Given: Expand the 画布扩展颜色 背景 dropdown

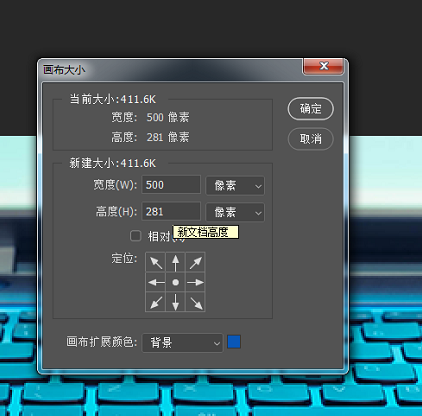Looking at the screenshot, I should point(182,342).
